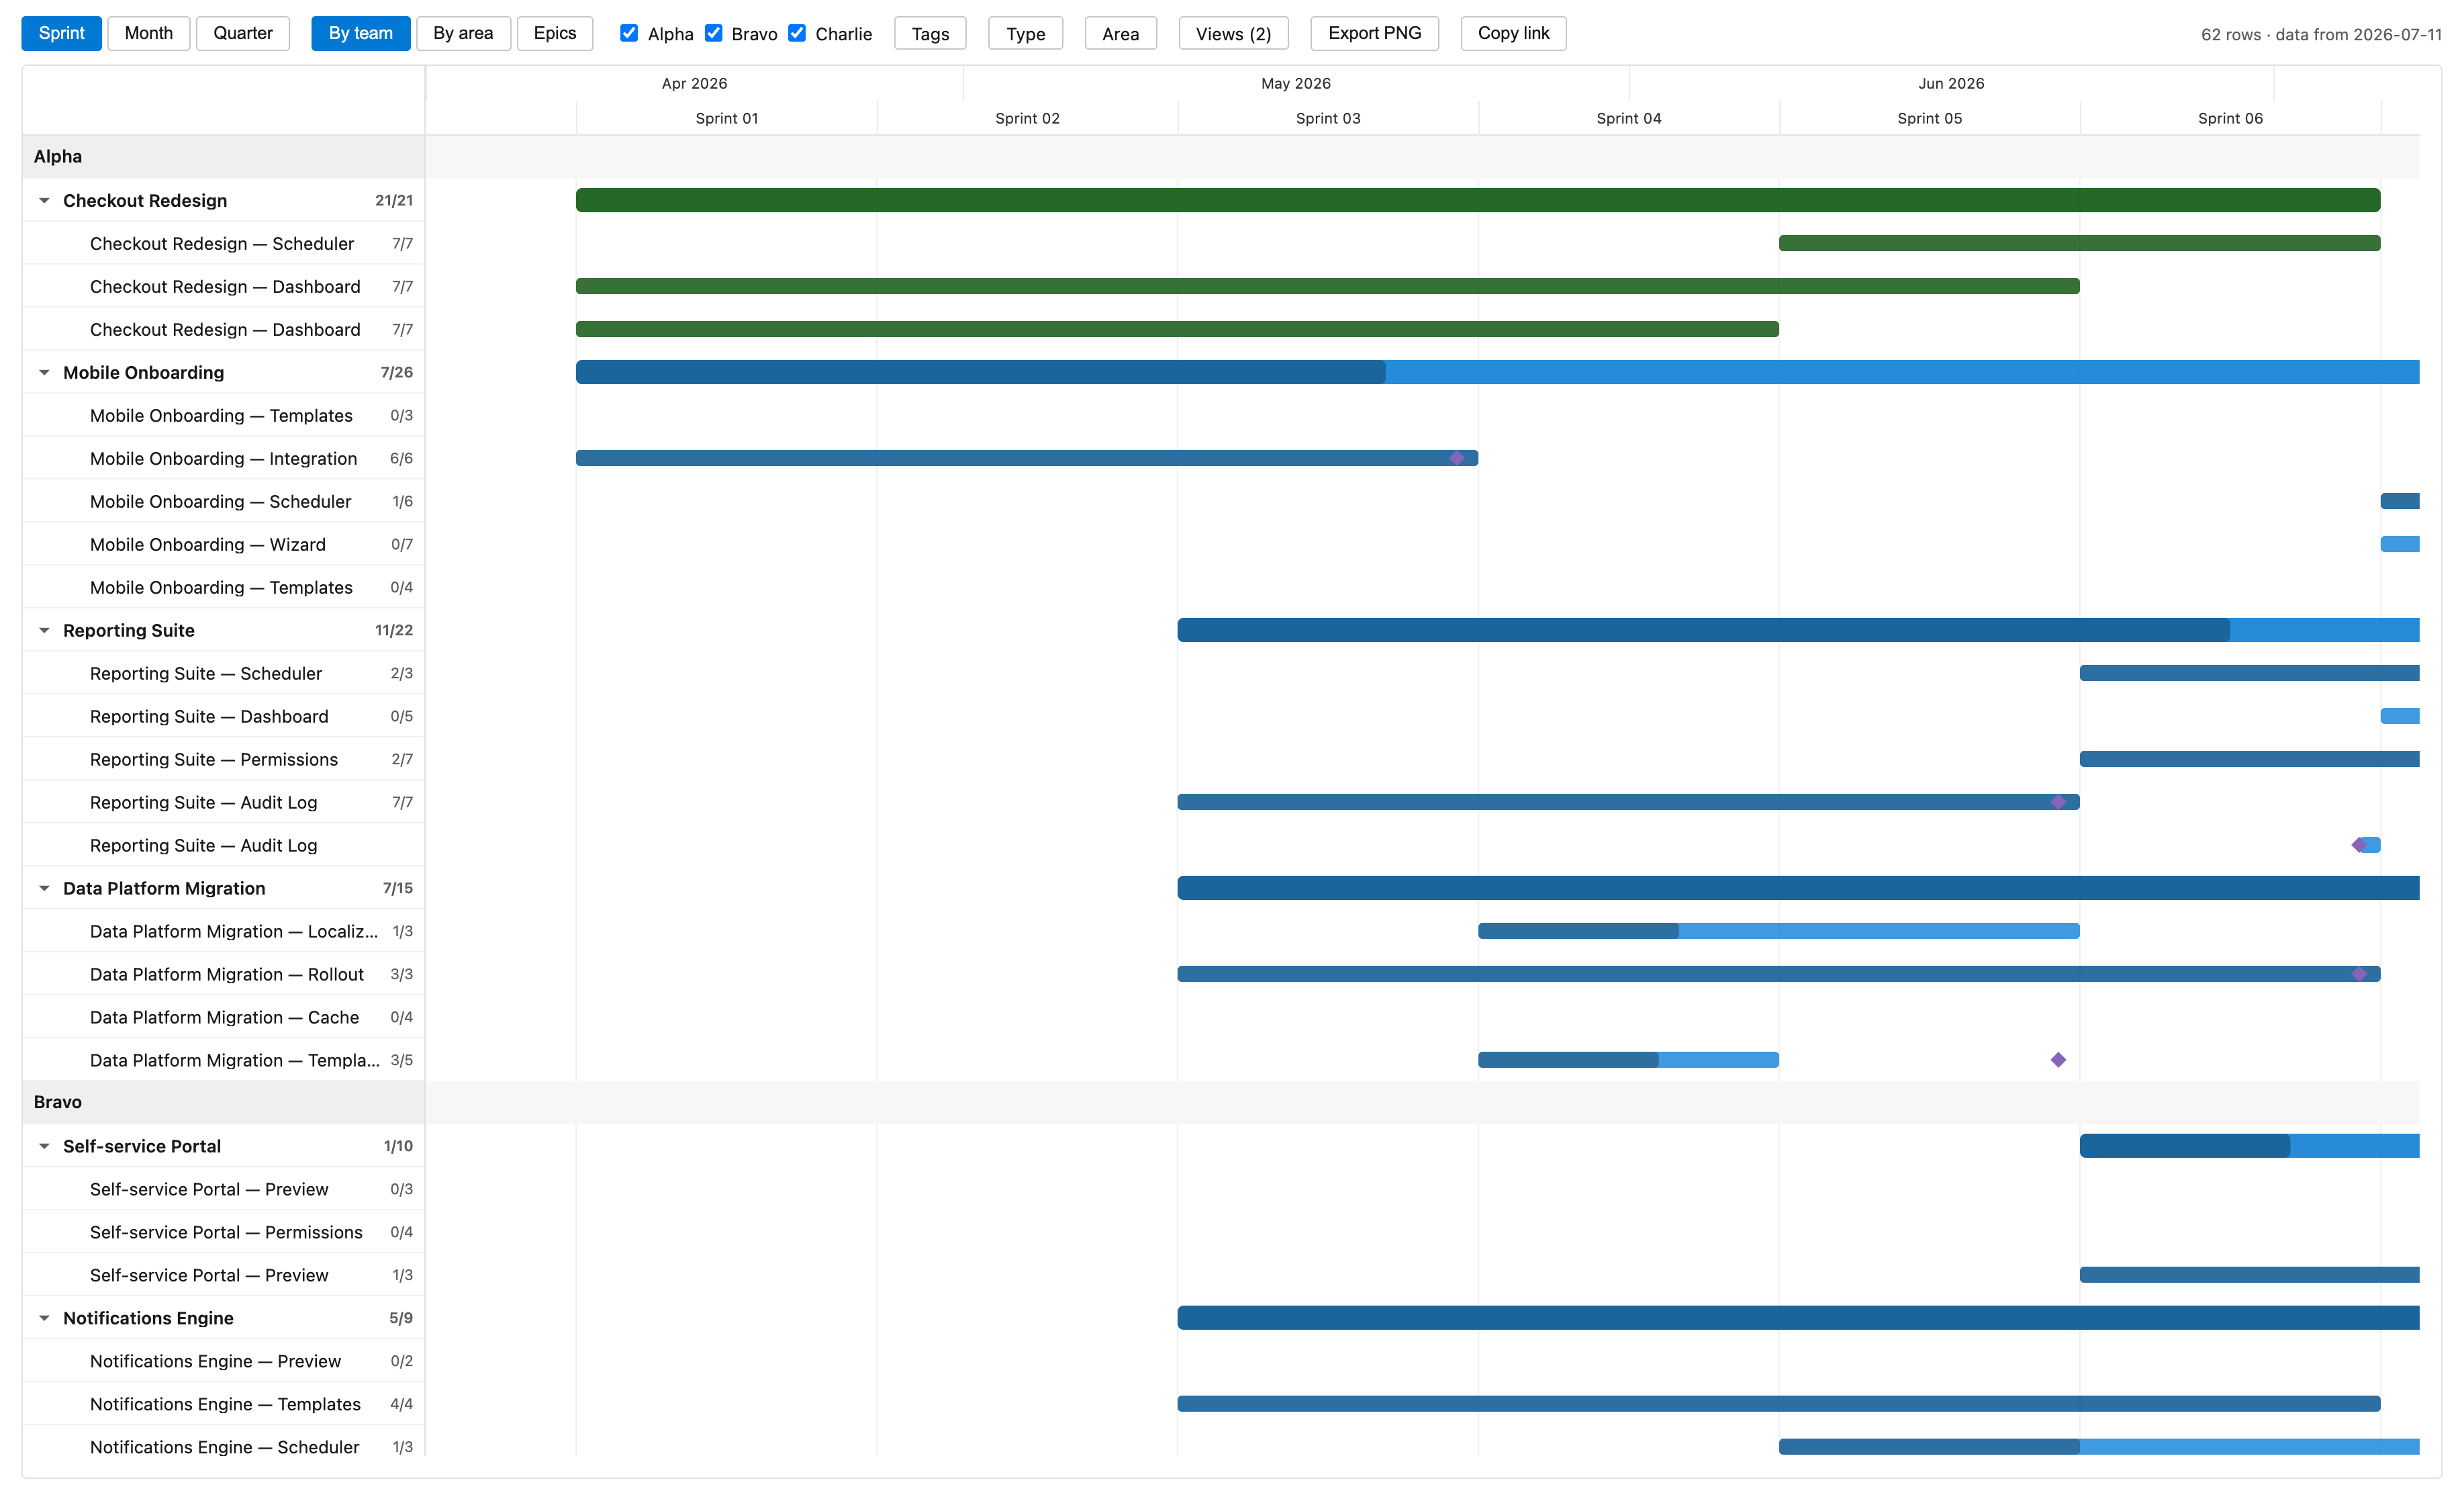Switch to Sprint view
2464x1495 pixels.
pyautogui.click(x=61, y=33)
